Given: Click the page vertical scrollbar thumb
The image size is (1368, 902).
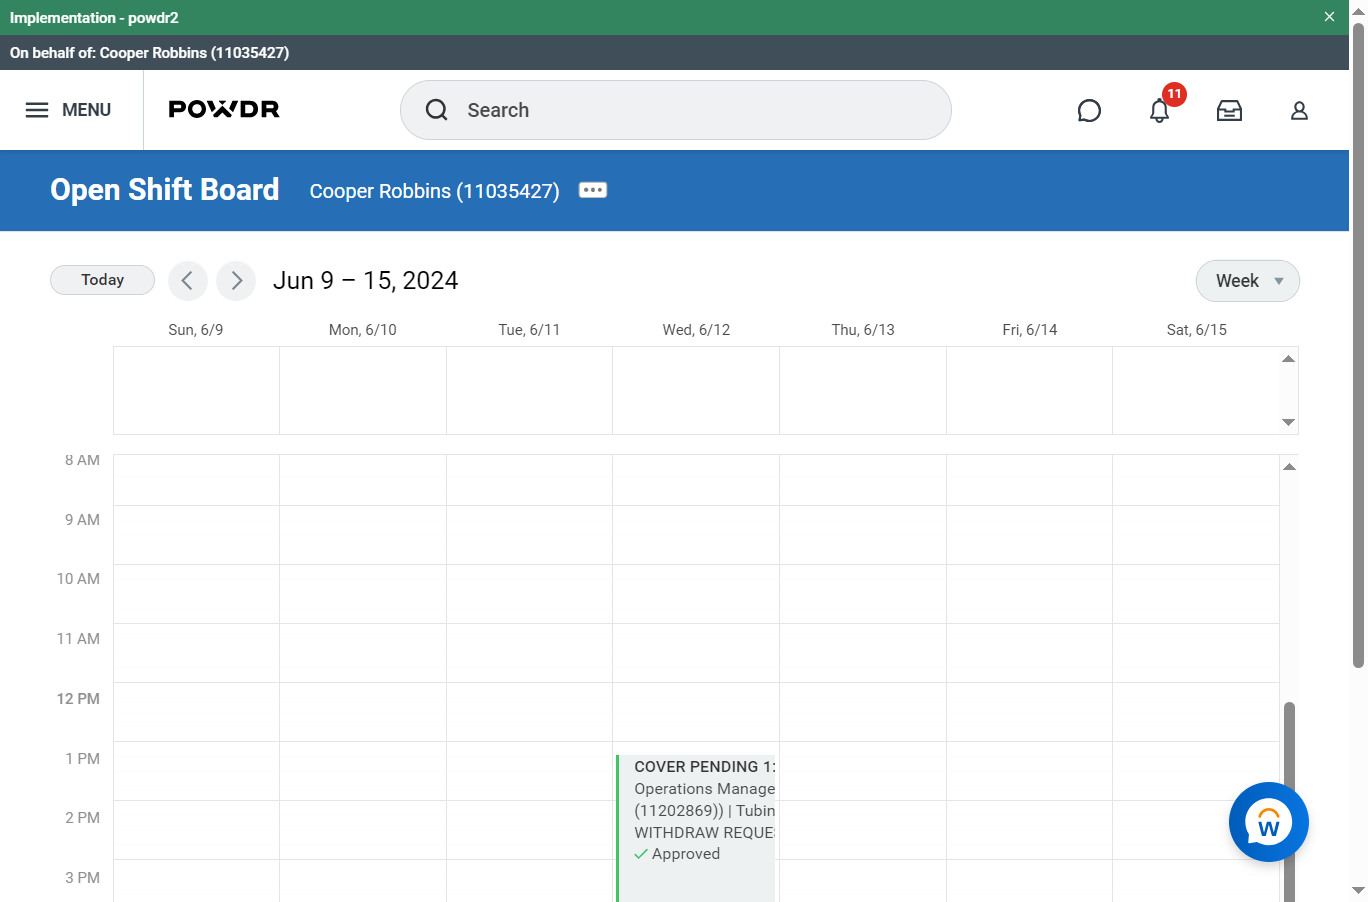Looking at the screenshot, I should (1358, 345).
